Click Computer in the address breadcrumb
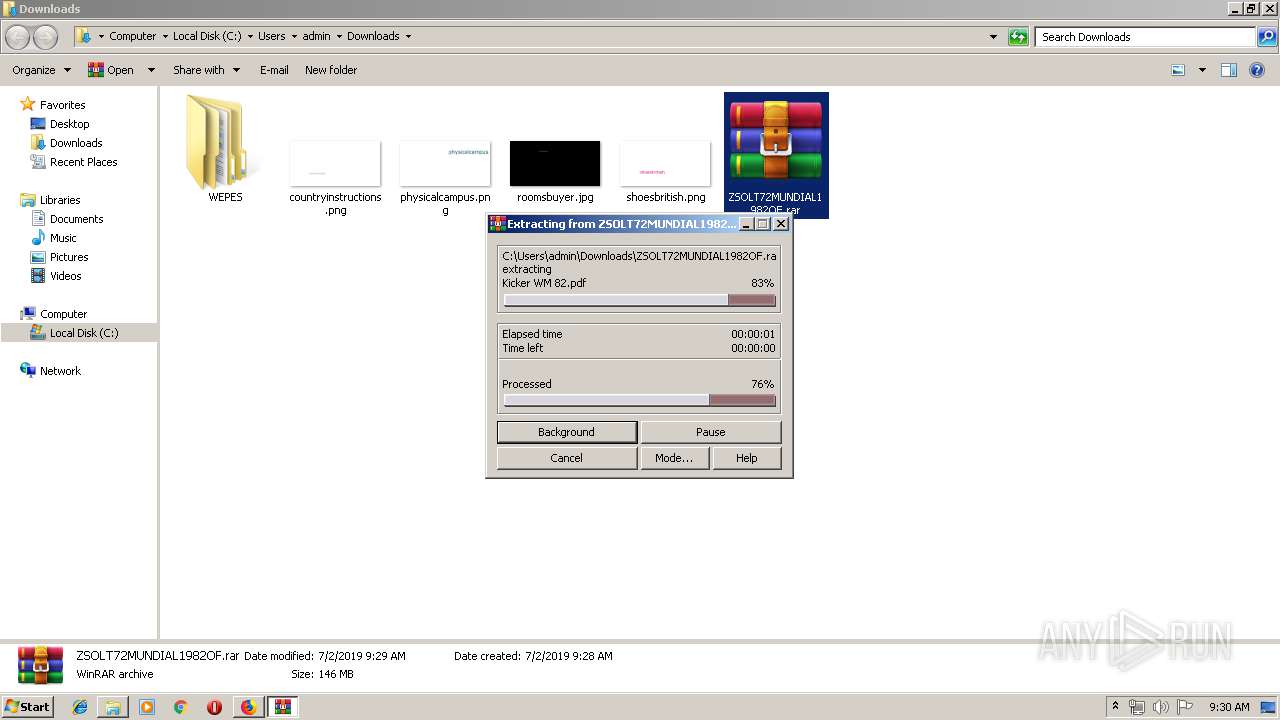Viewport: 1280px width, 720px height. [x=132, y=36]
